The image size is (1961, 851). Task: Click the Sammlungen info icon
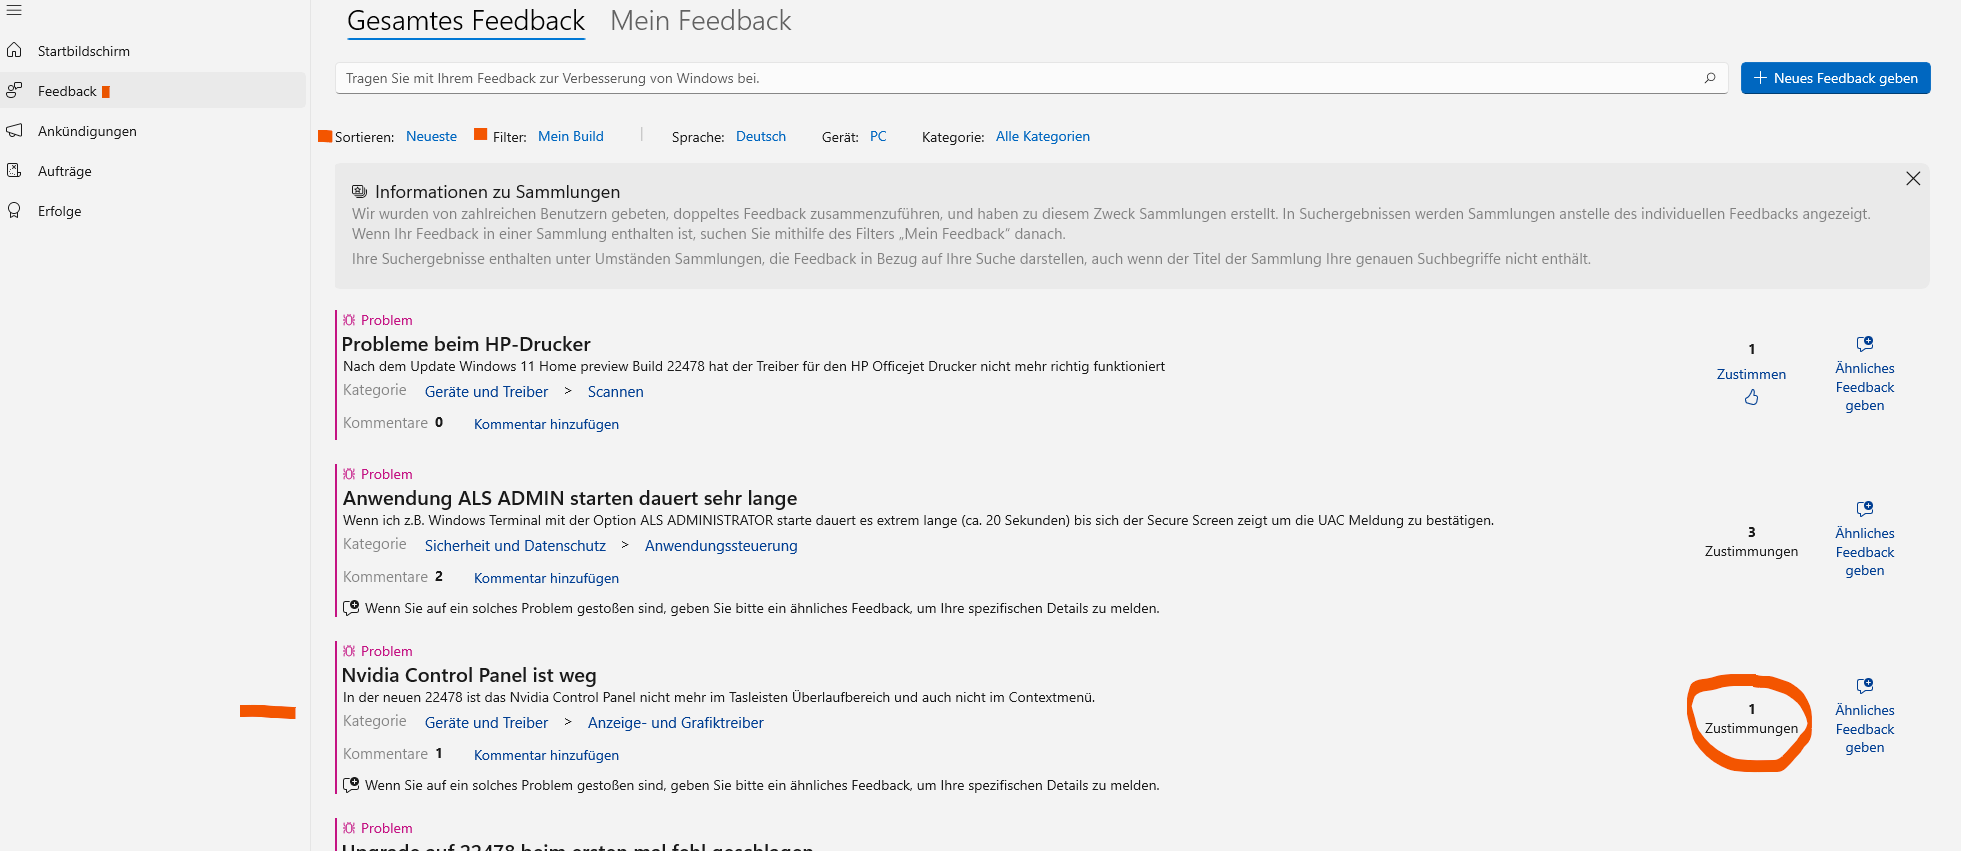point(359,191)
